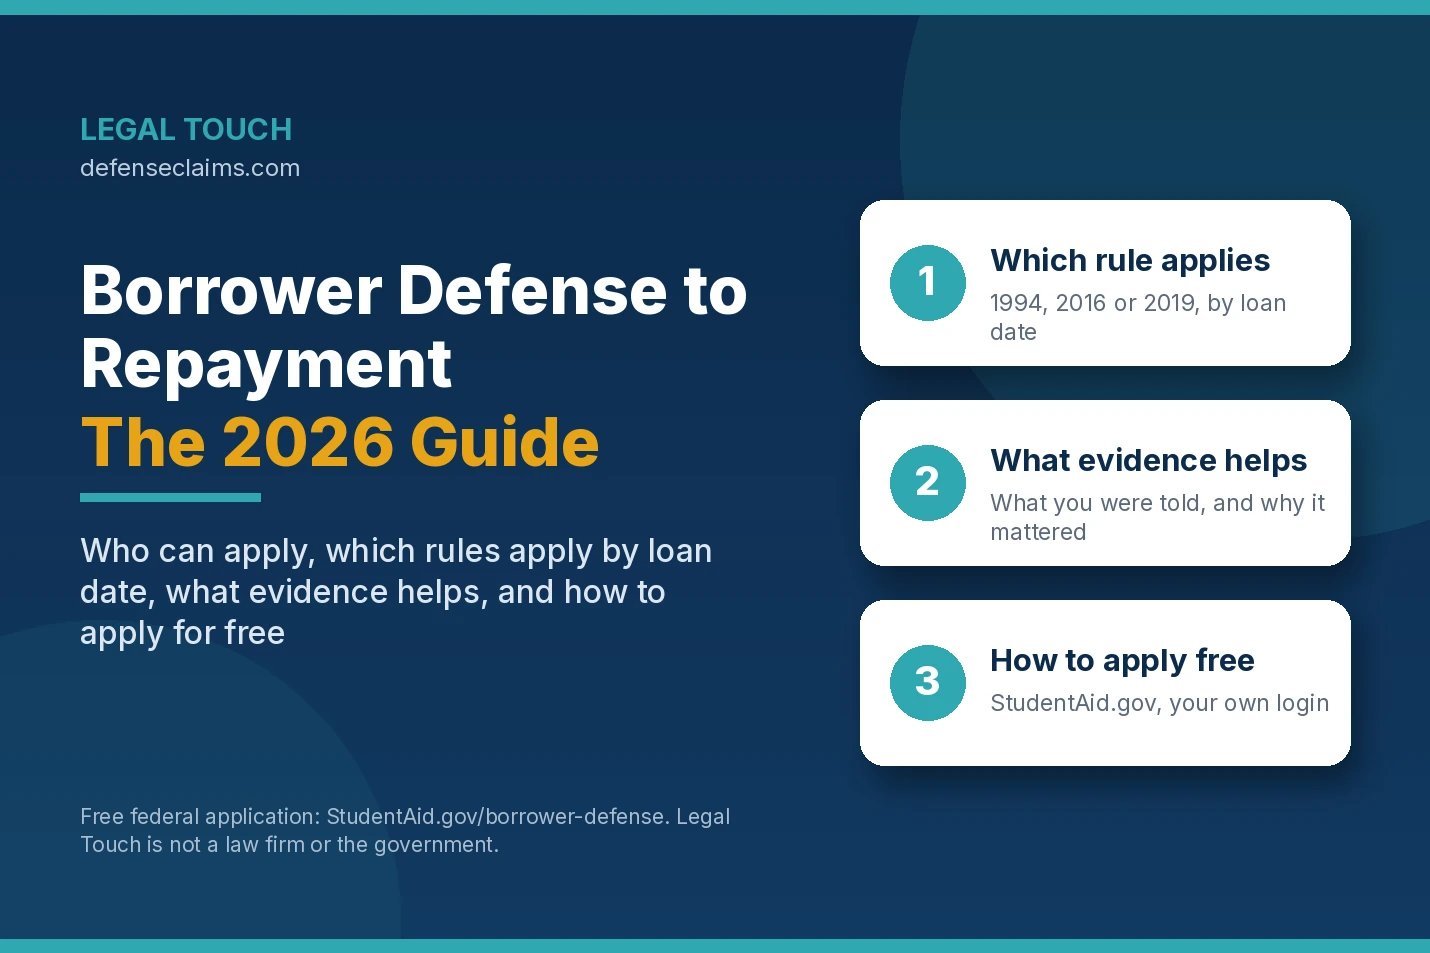Click the orange "The 2026 Guide" title
The width and height of the screenshot is (1430, 953).
(x=340, y=442)
